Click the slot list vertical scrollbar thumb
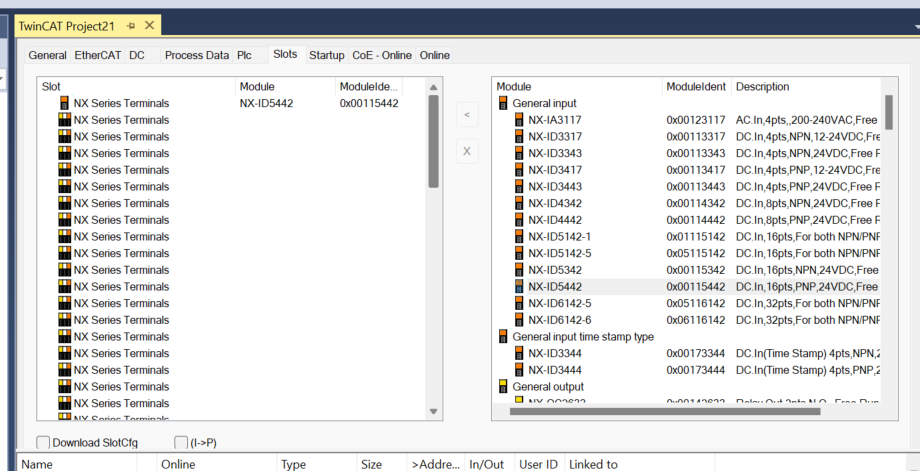 point(434,141)
